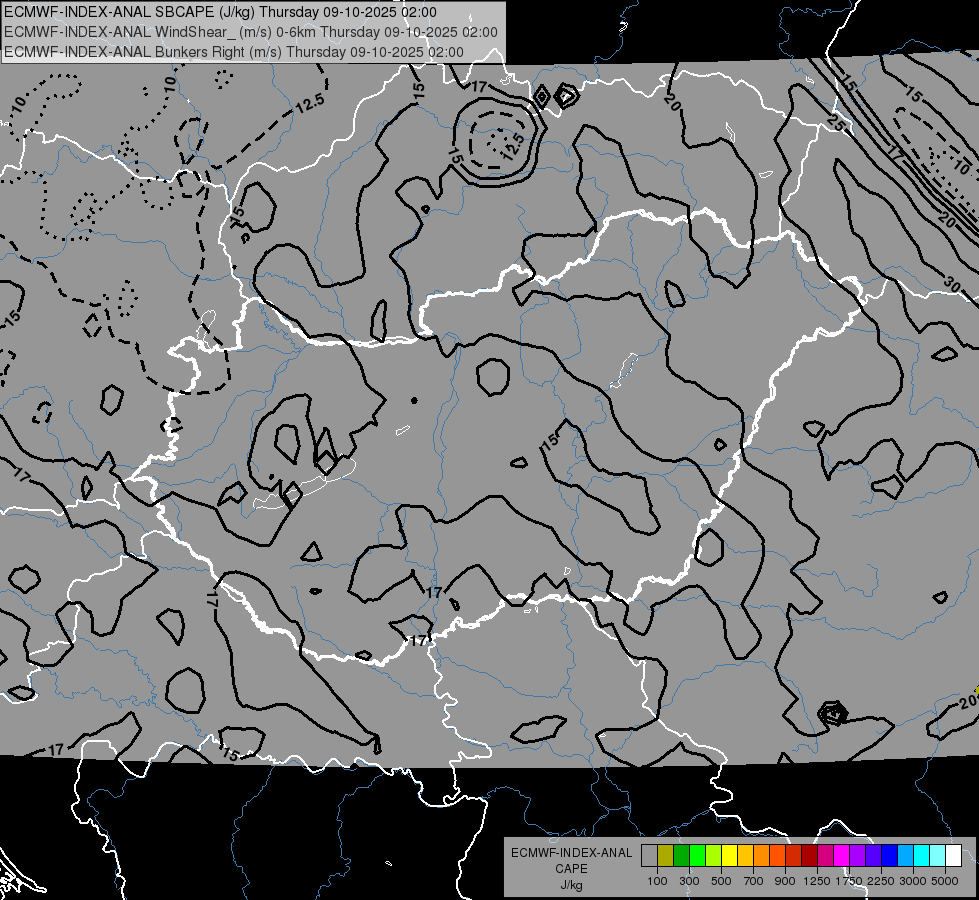Click the dark red swatch near 1250
This screenshot has width=979, height=900.
(809, 856)
